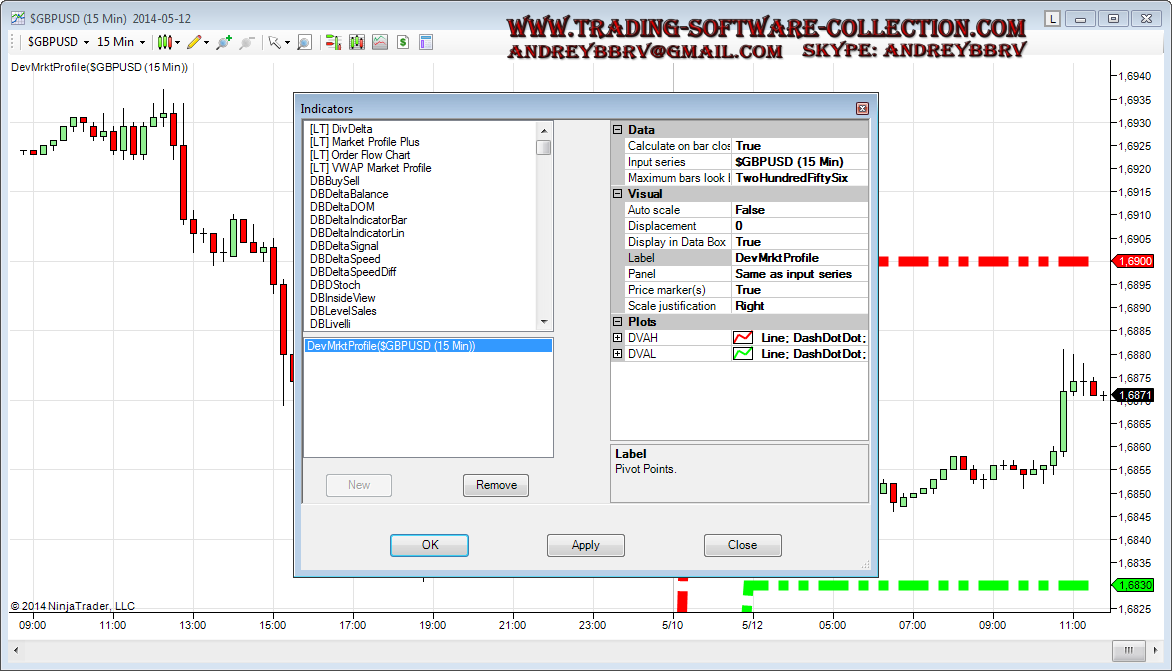Open the chart style candlestick dropdown
Viewport: 1172px width, 671px height.
point(168,42)
